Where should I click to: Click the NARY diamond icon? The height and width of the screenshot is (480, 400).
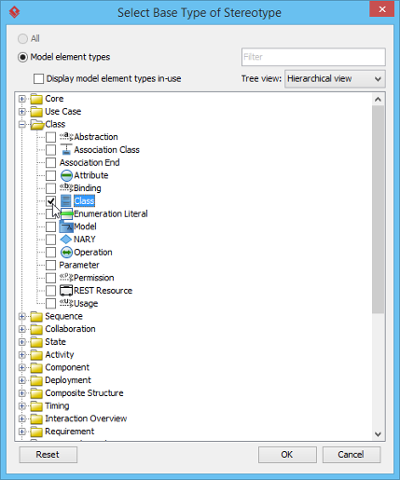(66, 239)
